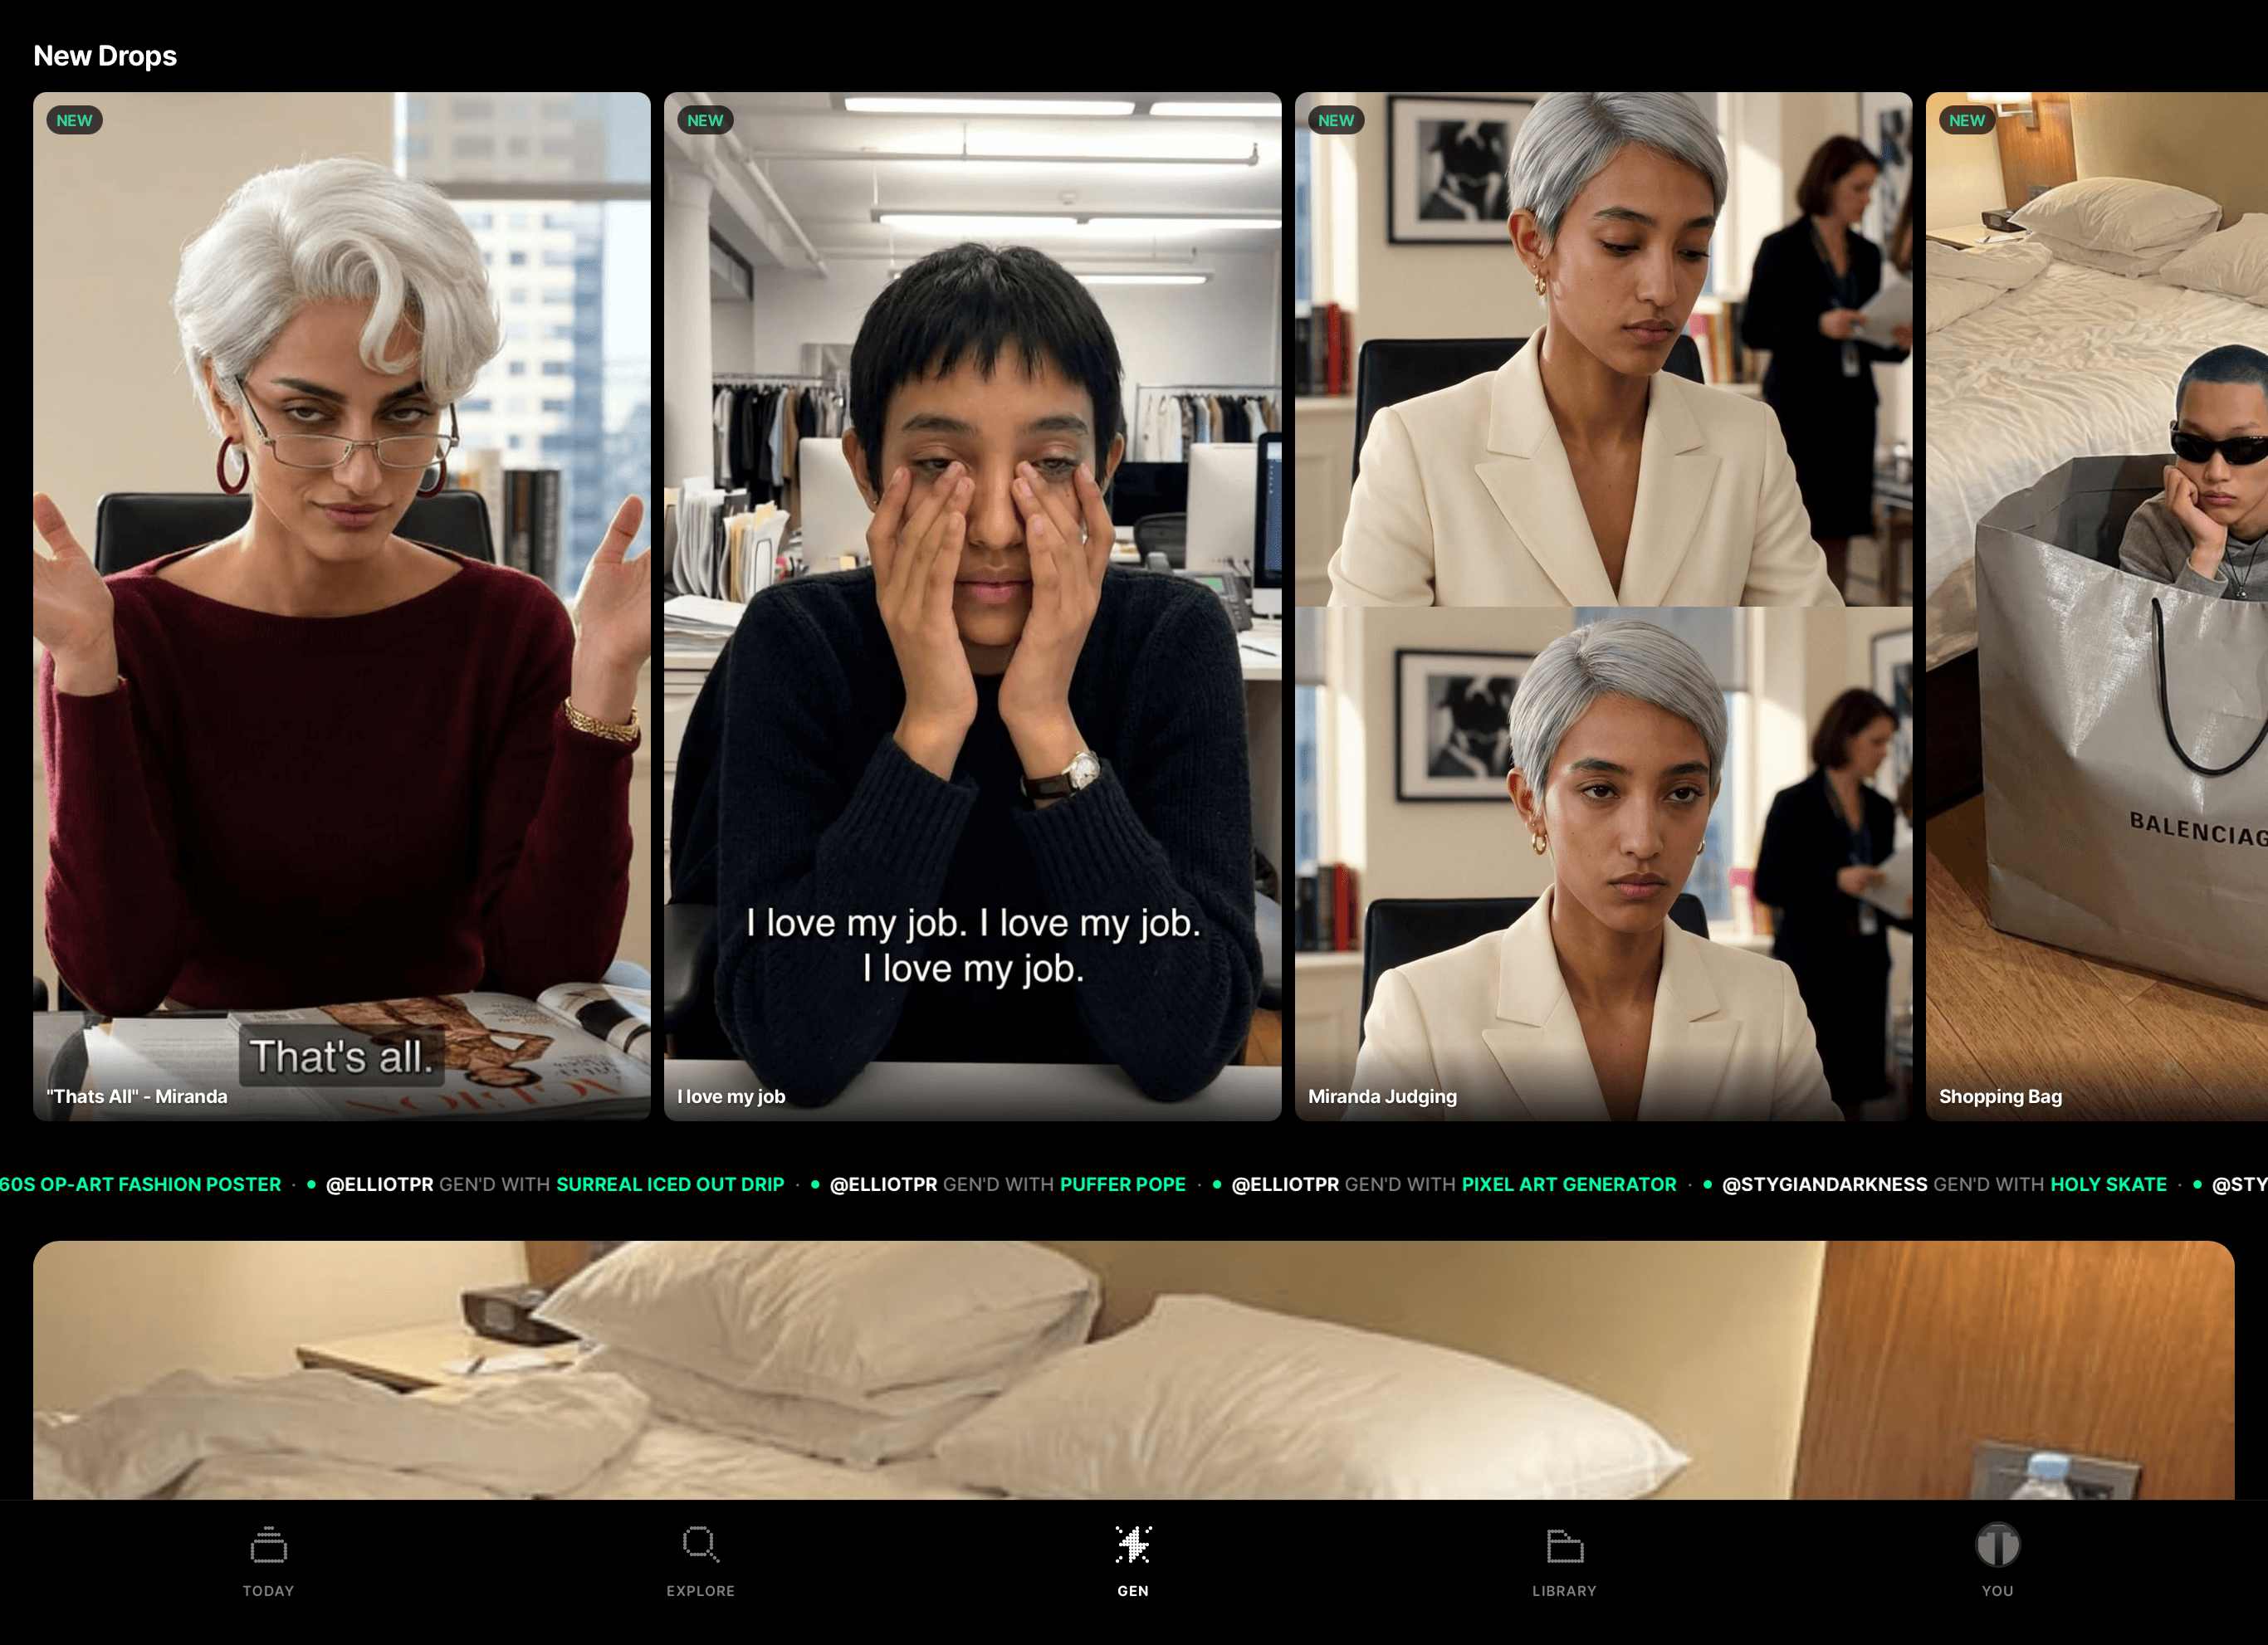Open @ELLIOTPR profile before PIXEL ART GENERATOR

click(x=1285, y=1184)
